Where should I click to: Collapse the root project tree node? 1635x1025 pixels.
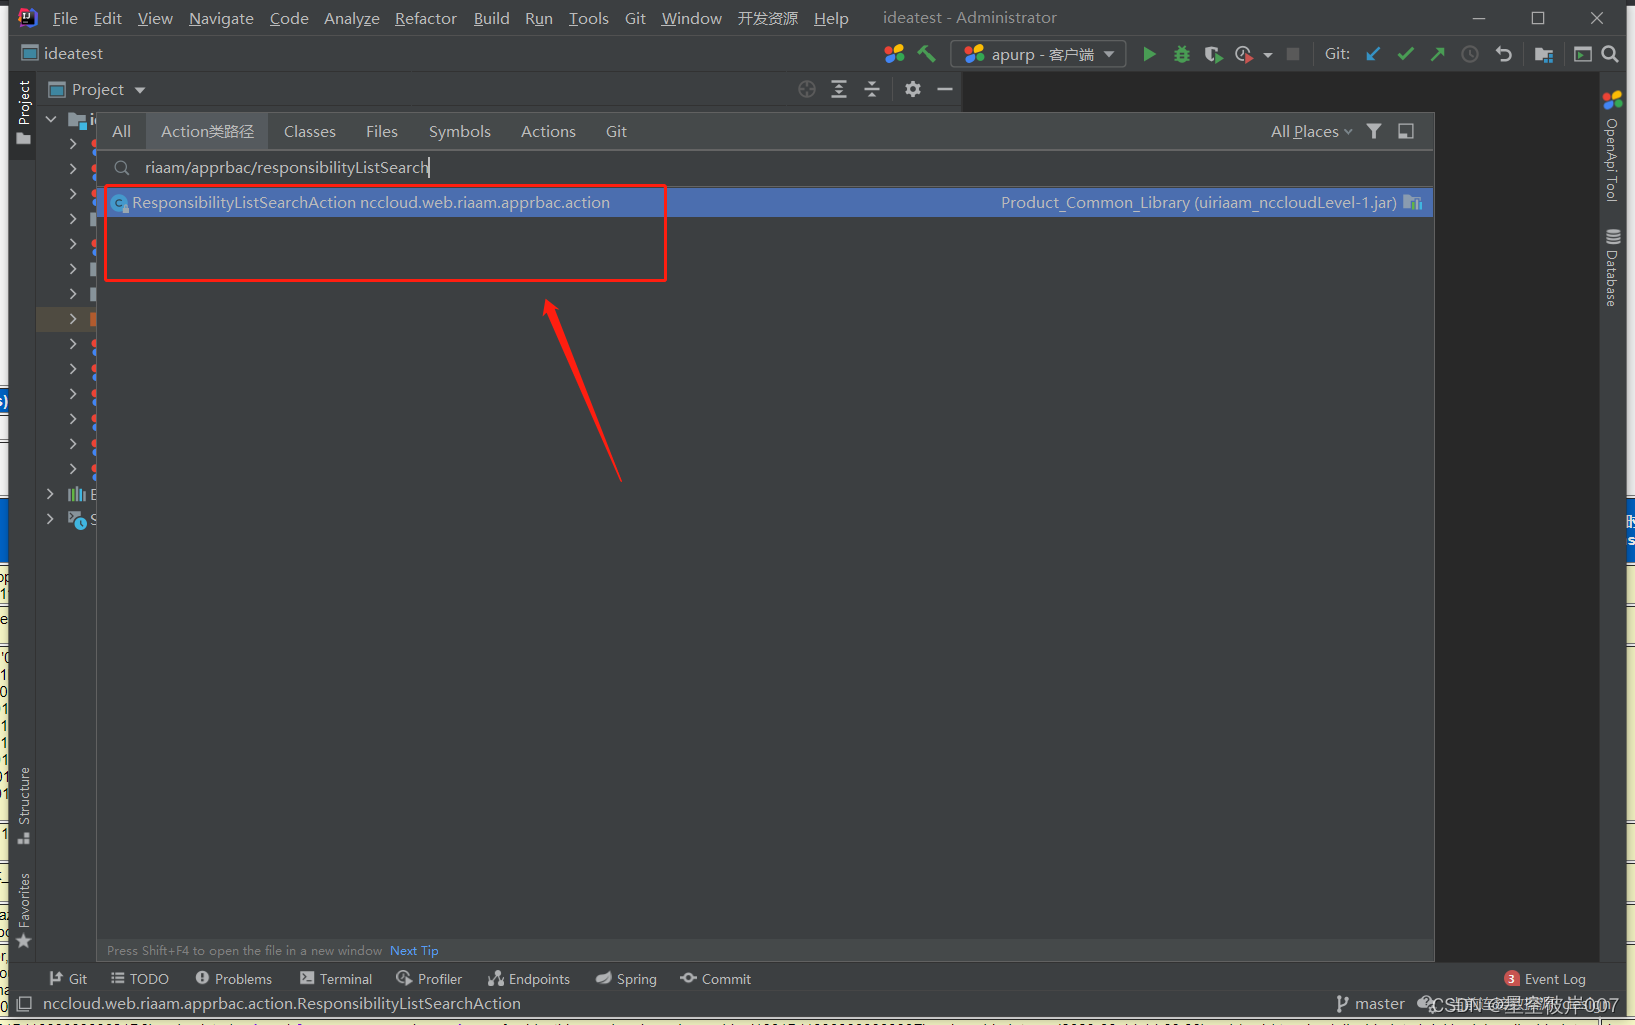[x=51, y=119]
